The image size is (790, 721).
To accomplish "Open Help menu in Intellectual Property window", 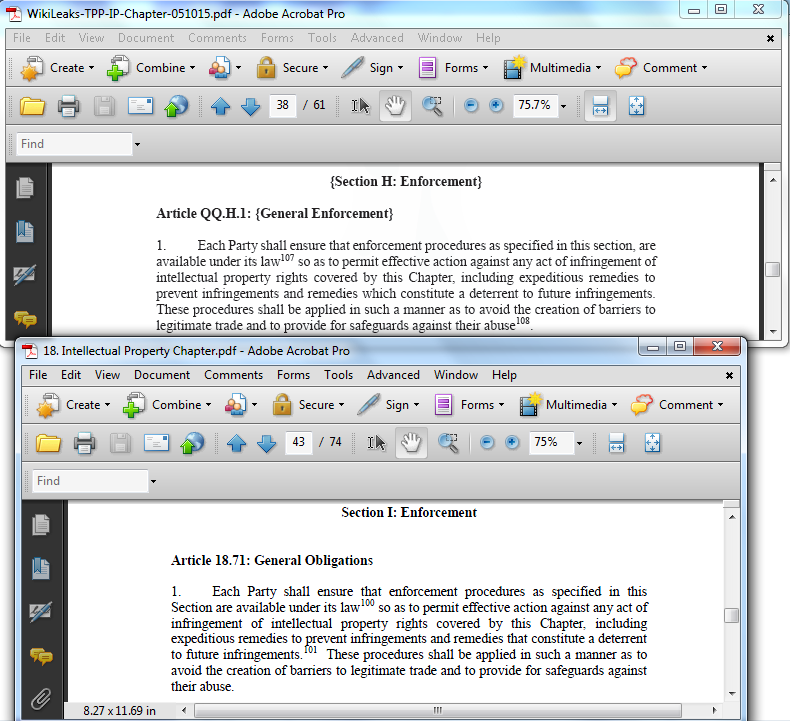I will pos(504,375).
